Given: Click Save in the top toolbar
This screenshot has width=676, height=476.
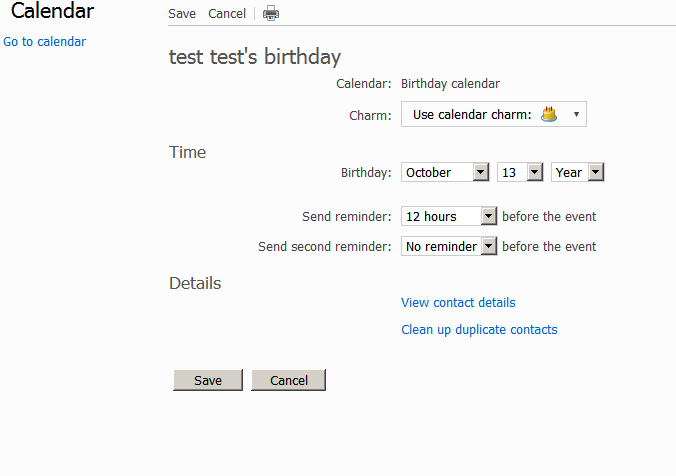Looking at the screenshot, I should (182, 14).
